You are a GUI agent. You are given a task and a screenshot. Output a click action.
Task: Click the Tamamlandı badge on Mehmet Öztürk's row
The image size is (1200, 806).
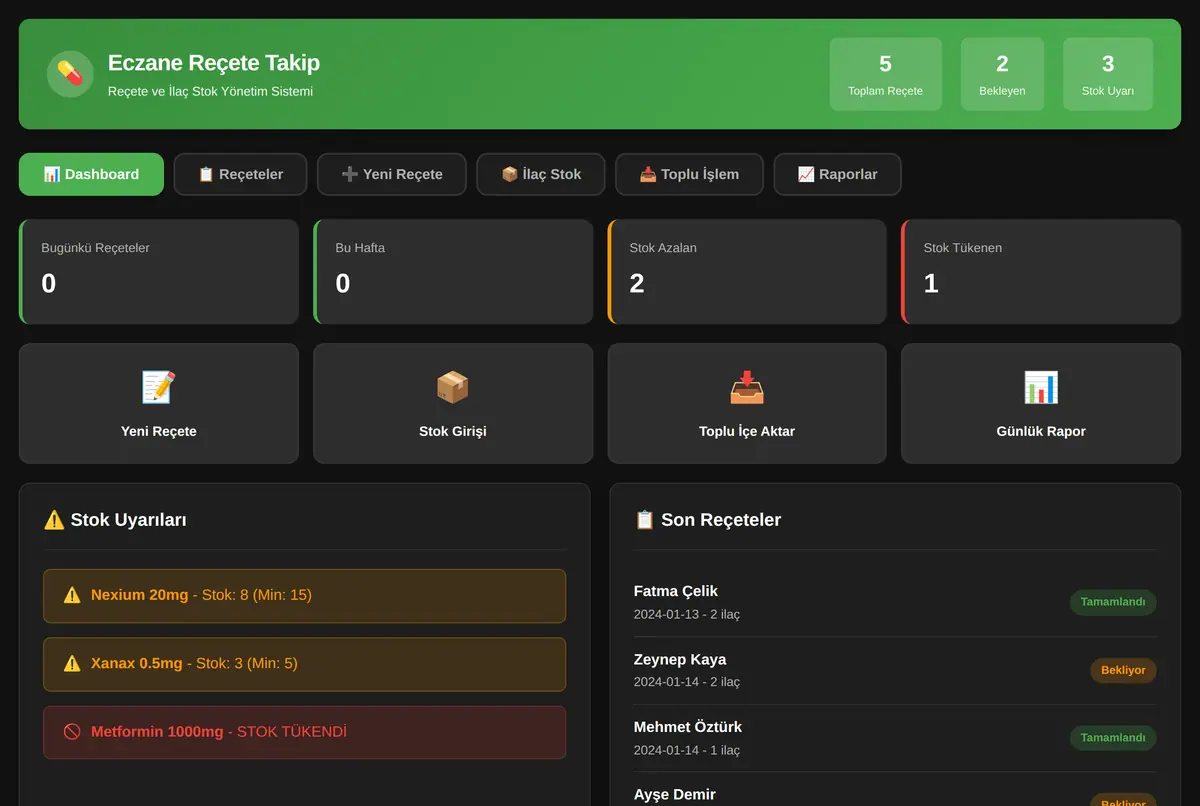point(1113,738)
